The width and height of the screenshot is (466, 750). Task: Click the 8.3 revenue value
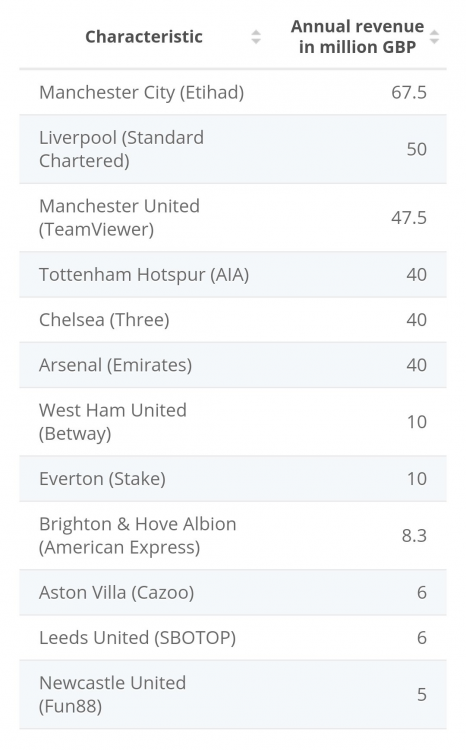click(x=414, y=536)
